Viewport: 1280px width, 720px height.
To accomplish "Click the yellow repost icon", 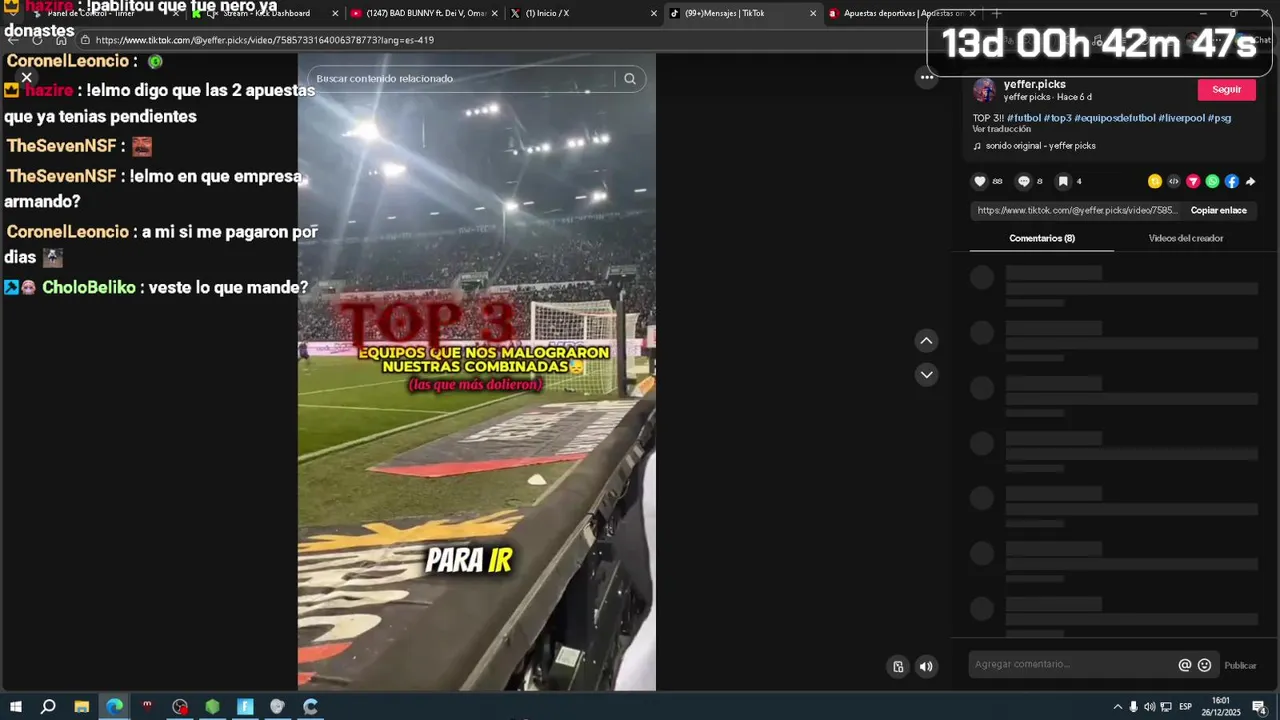I will click(1155, 181).
